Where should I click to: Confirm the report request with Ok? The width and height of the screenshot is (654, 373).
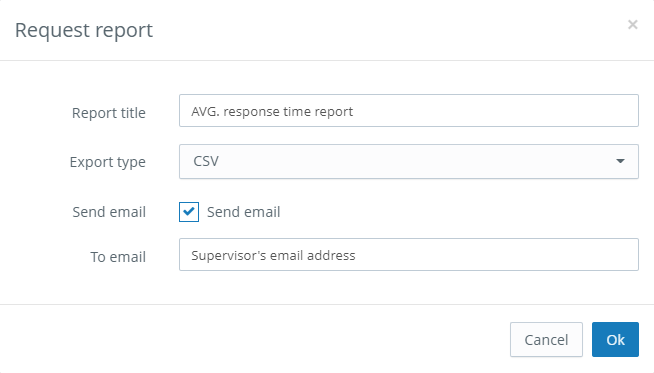coord(615,339)
